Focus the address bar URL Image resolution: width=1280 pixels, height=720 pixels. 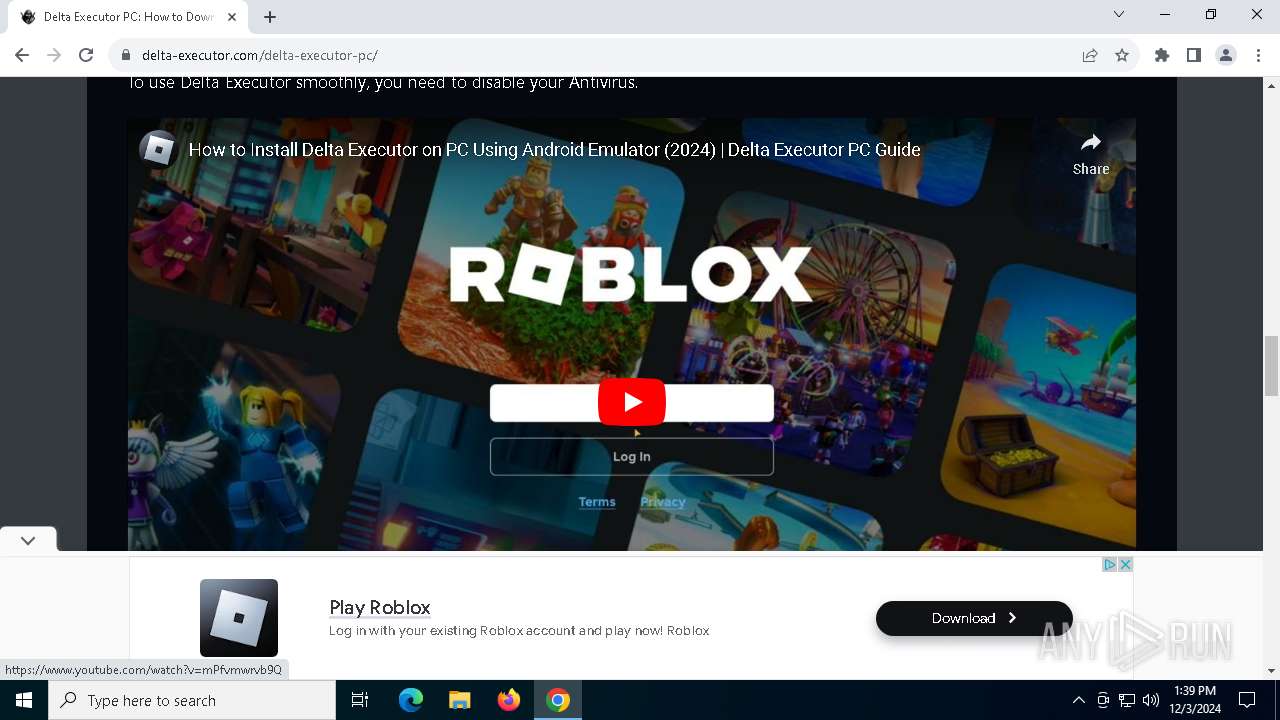pos(260,56)
